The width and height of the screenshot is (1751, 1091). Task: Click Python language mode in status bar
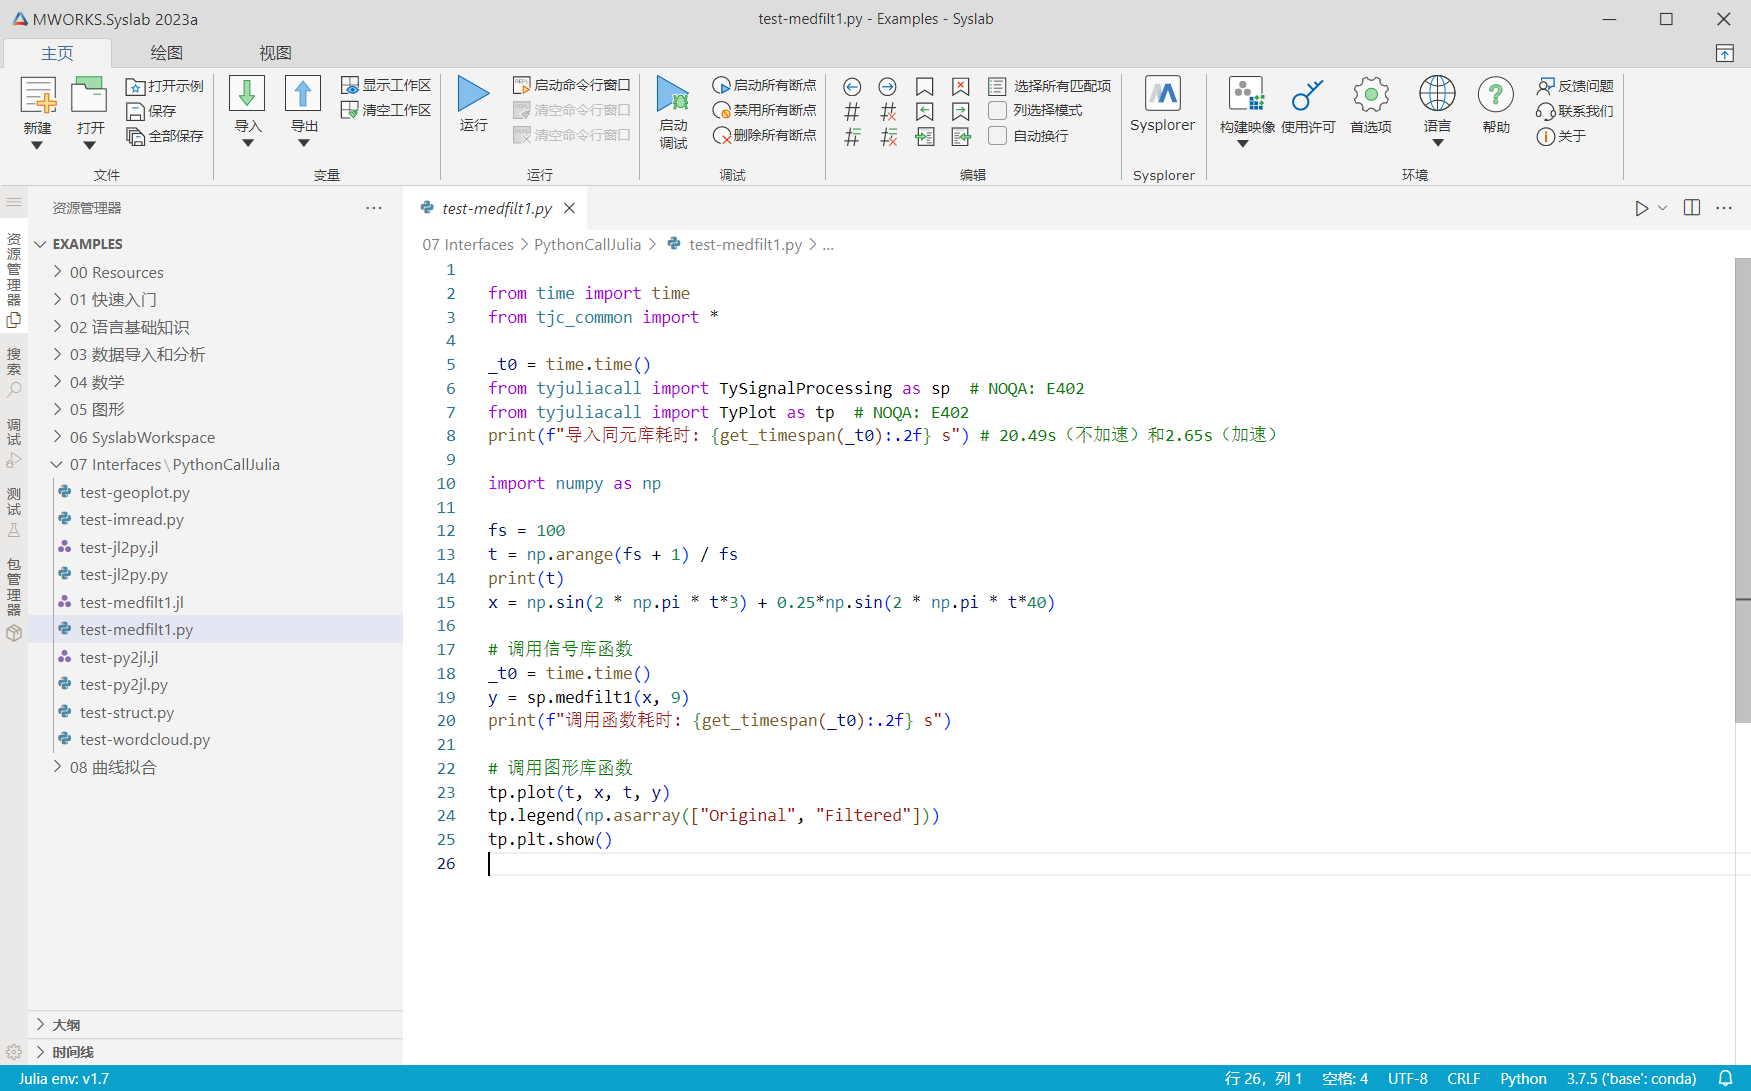(1522, 1078)
